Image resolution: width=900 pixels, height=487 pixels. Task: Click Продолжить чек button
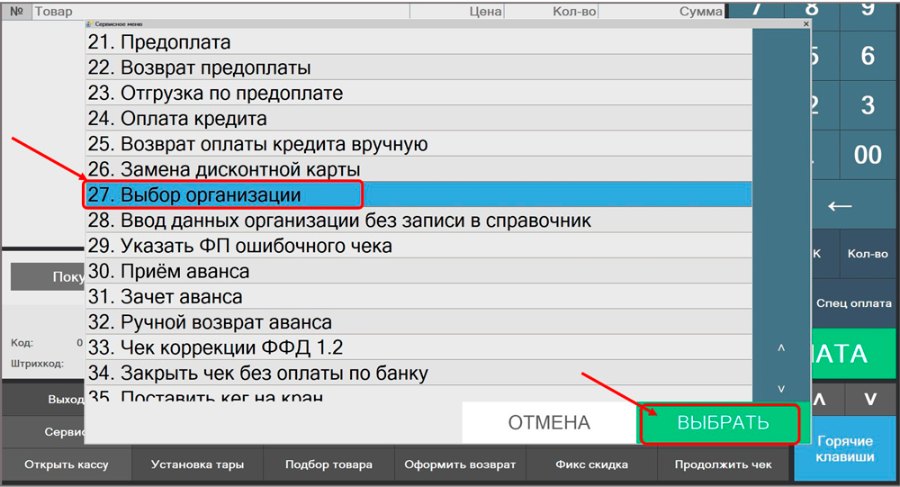723,464
